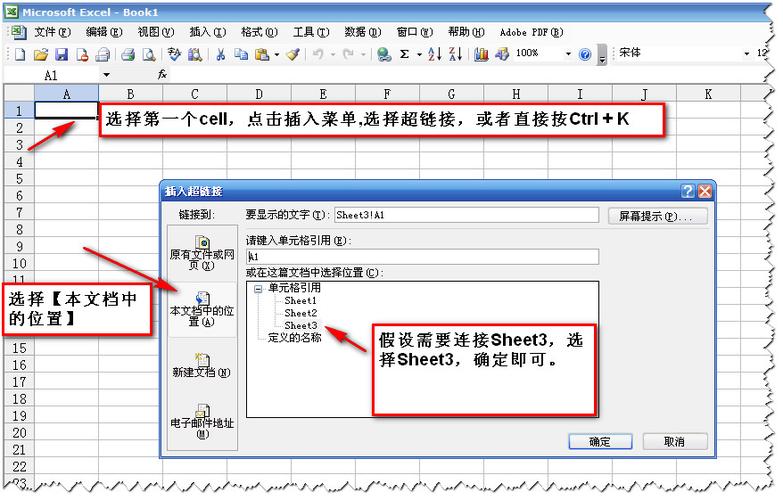This screenshot has height=500, width=783.
Task: Open the 插入(I) menu
Action: point(208,32)
